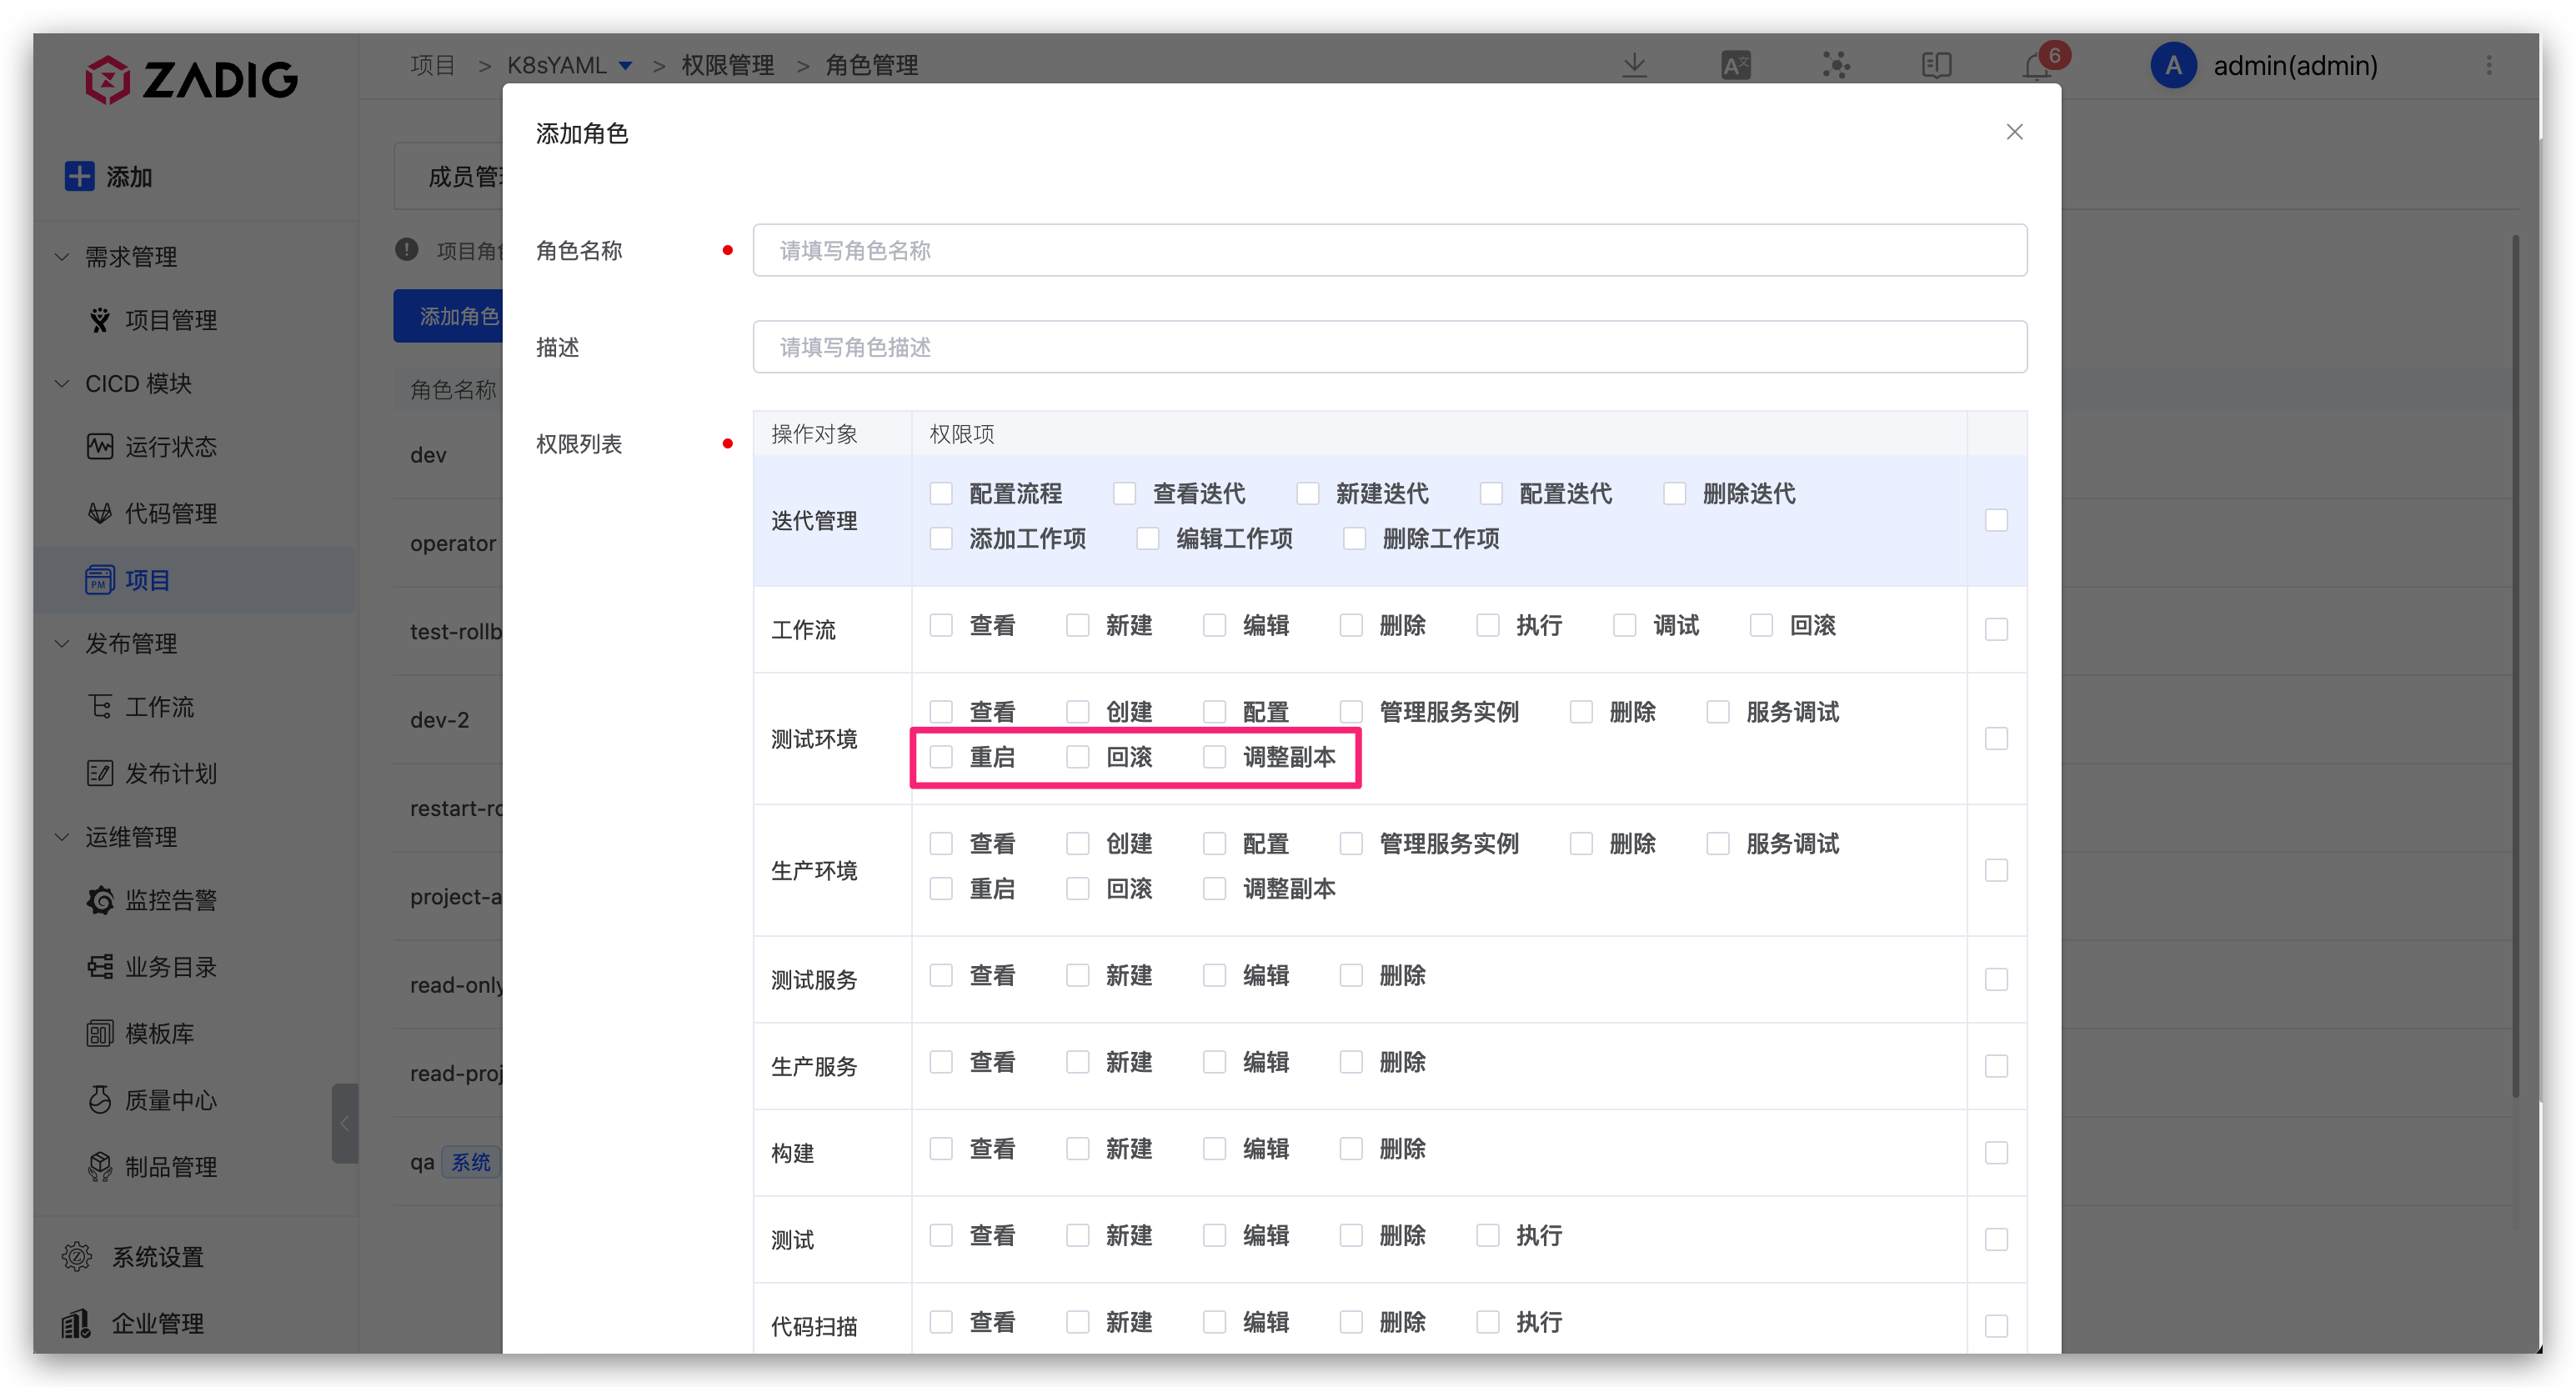Go to 代码管理 in the sidebar
This screenshot has height=1387, width=2576.
(171, 513)
